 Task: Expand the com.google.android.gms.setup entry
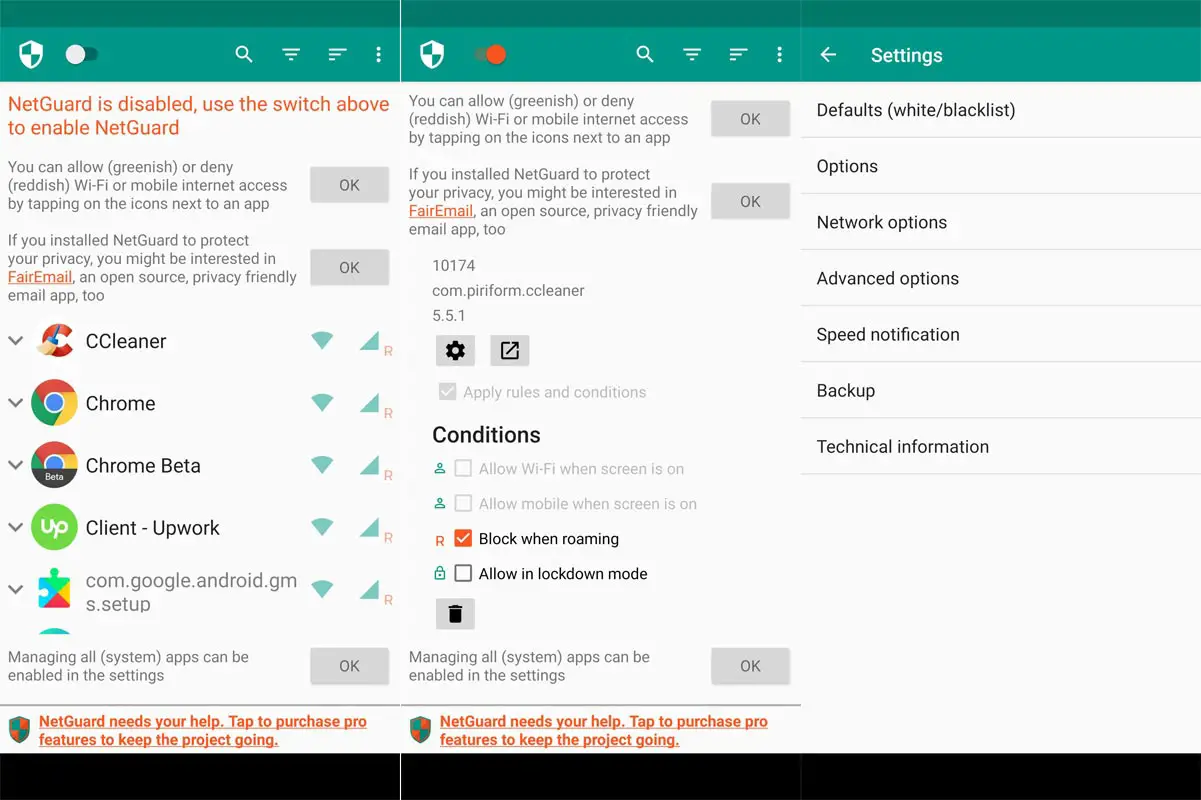tap(15, 590)
